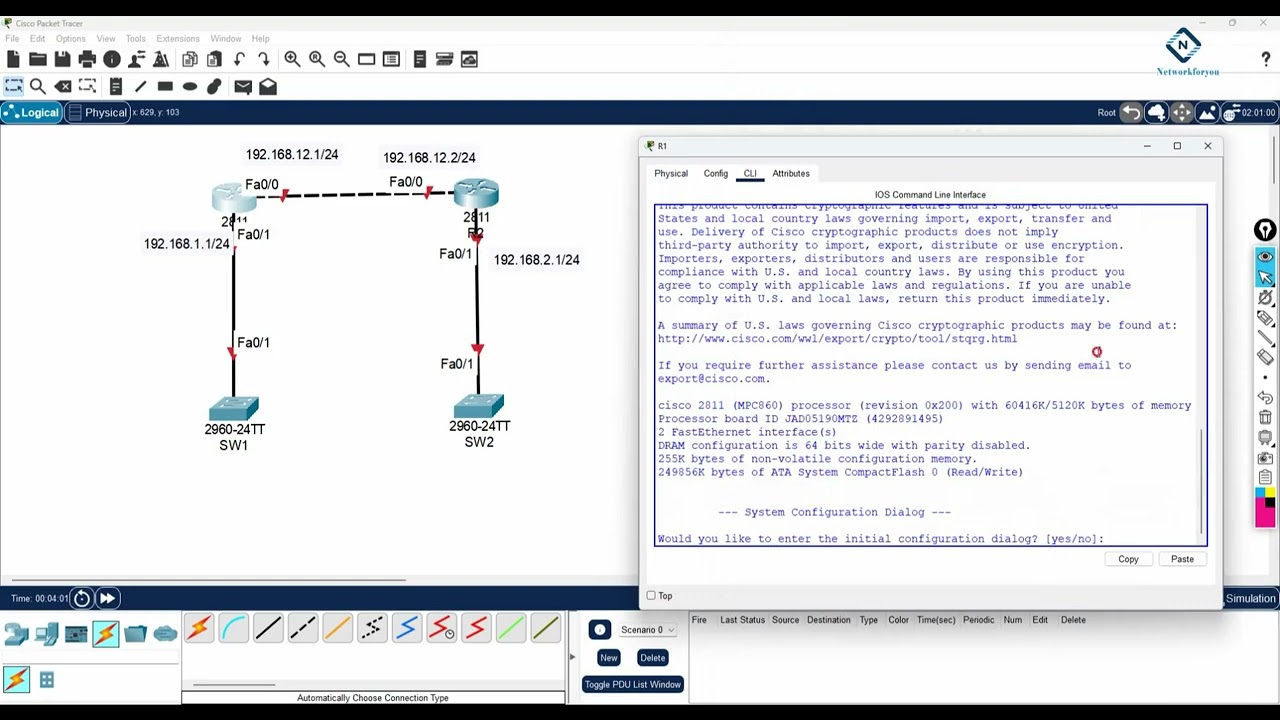
Task: Choose the Copper Cross-Over dashed cable
Action: (x=302, y=628)
